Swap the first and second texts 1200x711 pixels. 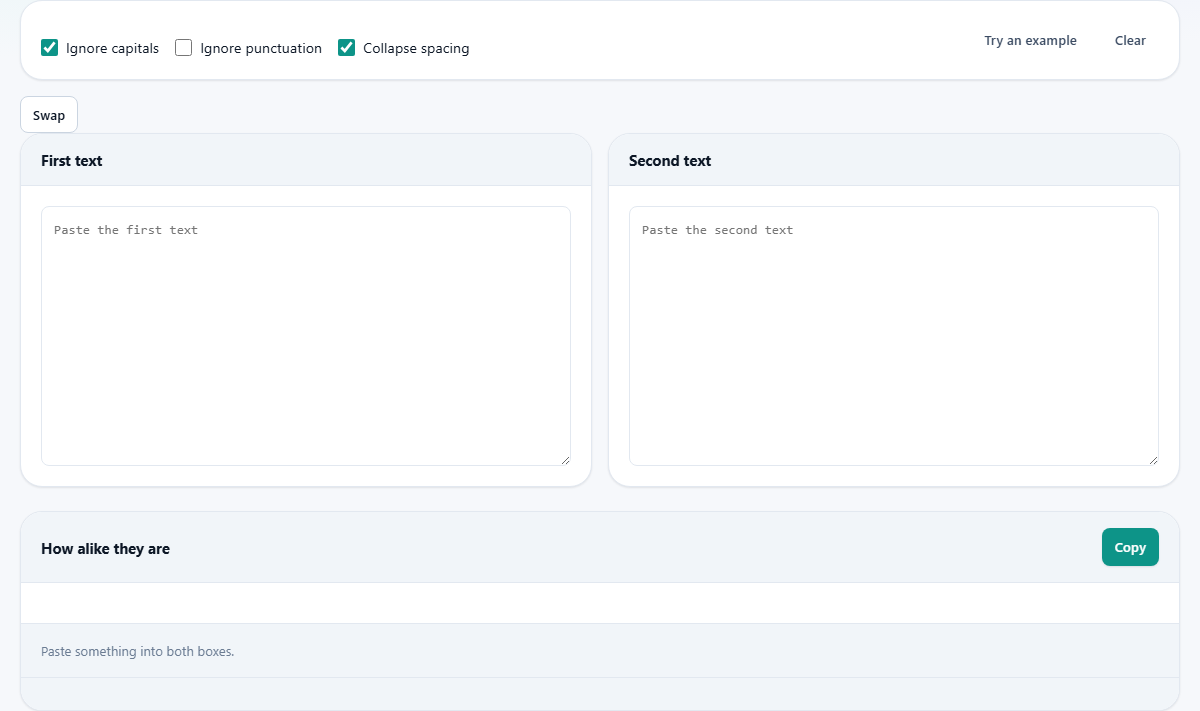(x=49, y=115)
